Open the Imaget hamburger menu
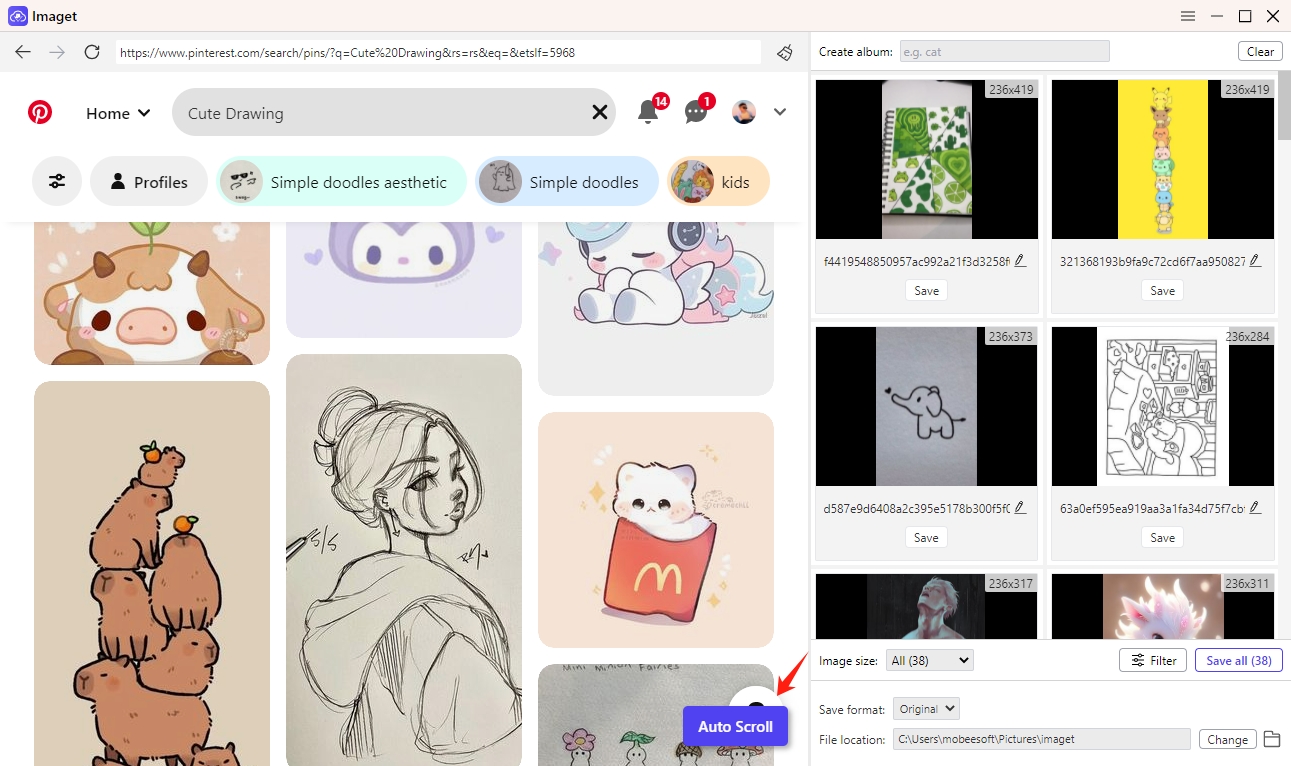Screen dimensions: 1291x766 [x=1187, y=15]
